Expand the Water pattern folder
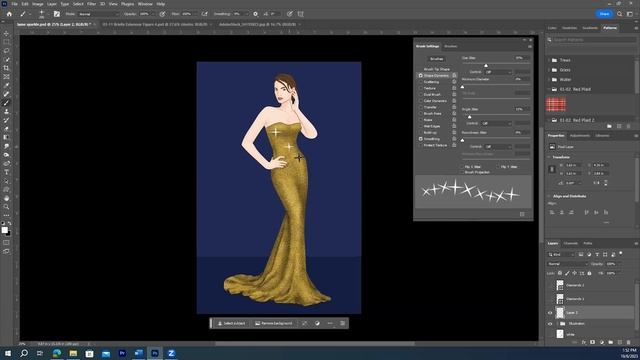The height and width of the screenshot is (360, 640). point(549,80)
